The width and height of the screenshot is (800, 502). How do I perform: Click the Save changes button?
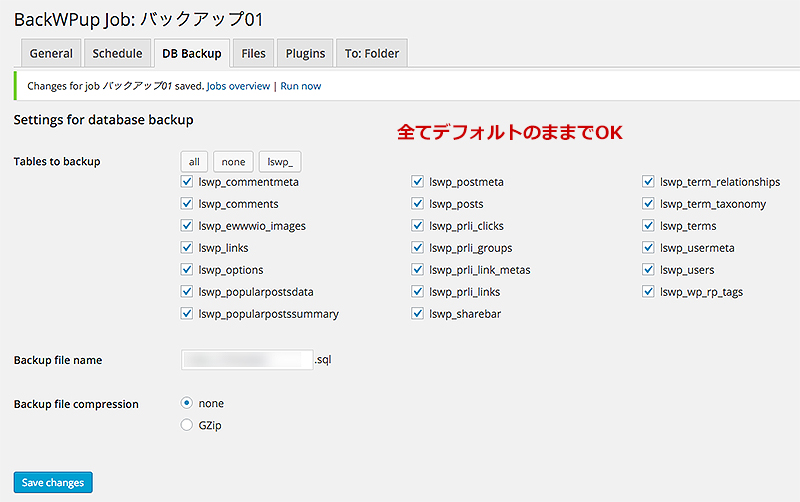coord(53,482)
